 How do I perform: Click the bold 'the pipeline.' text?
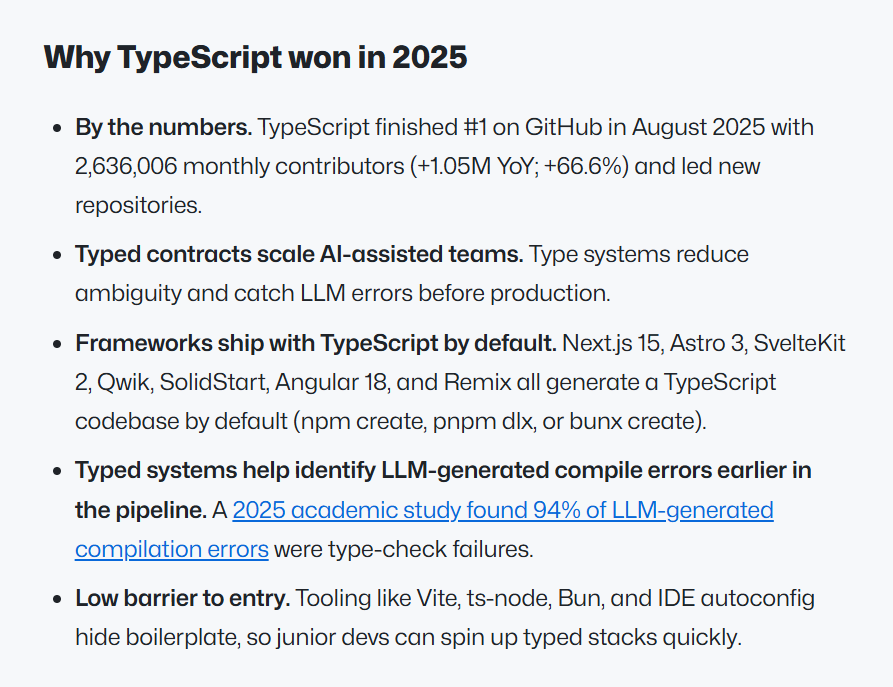coord(141,510)
